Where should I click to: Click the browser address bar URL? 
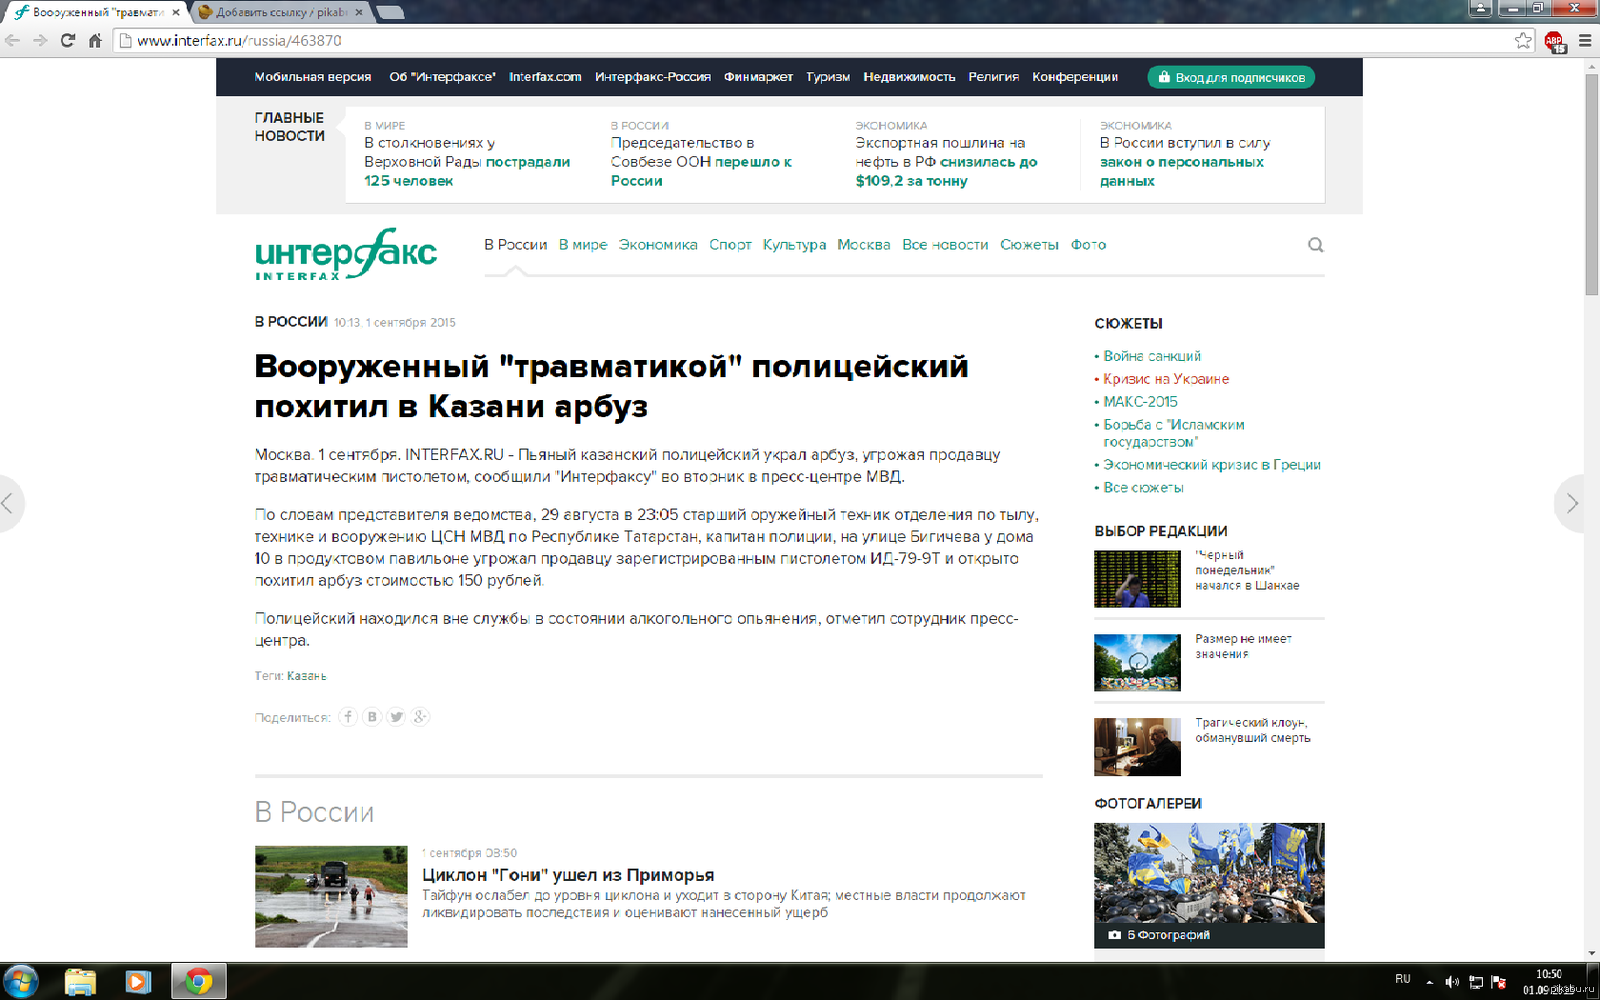239,41
